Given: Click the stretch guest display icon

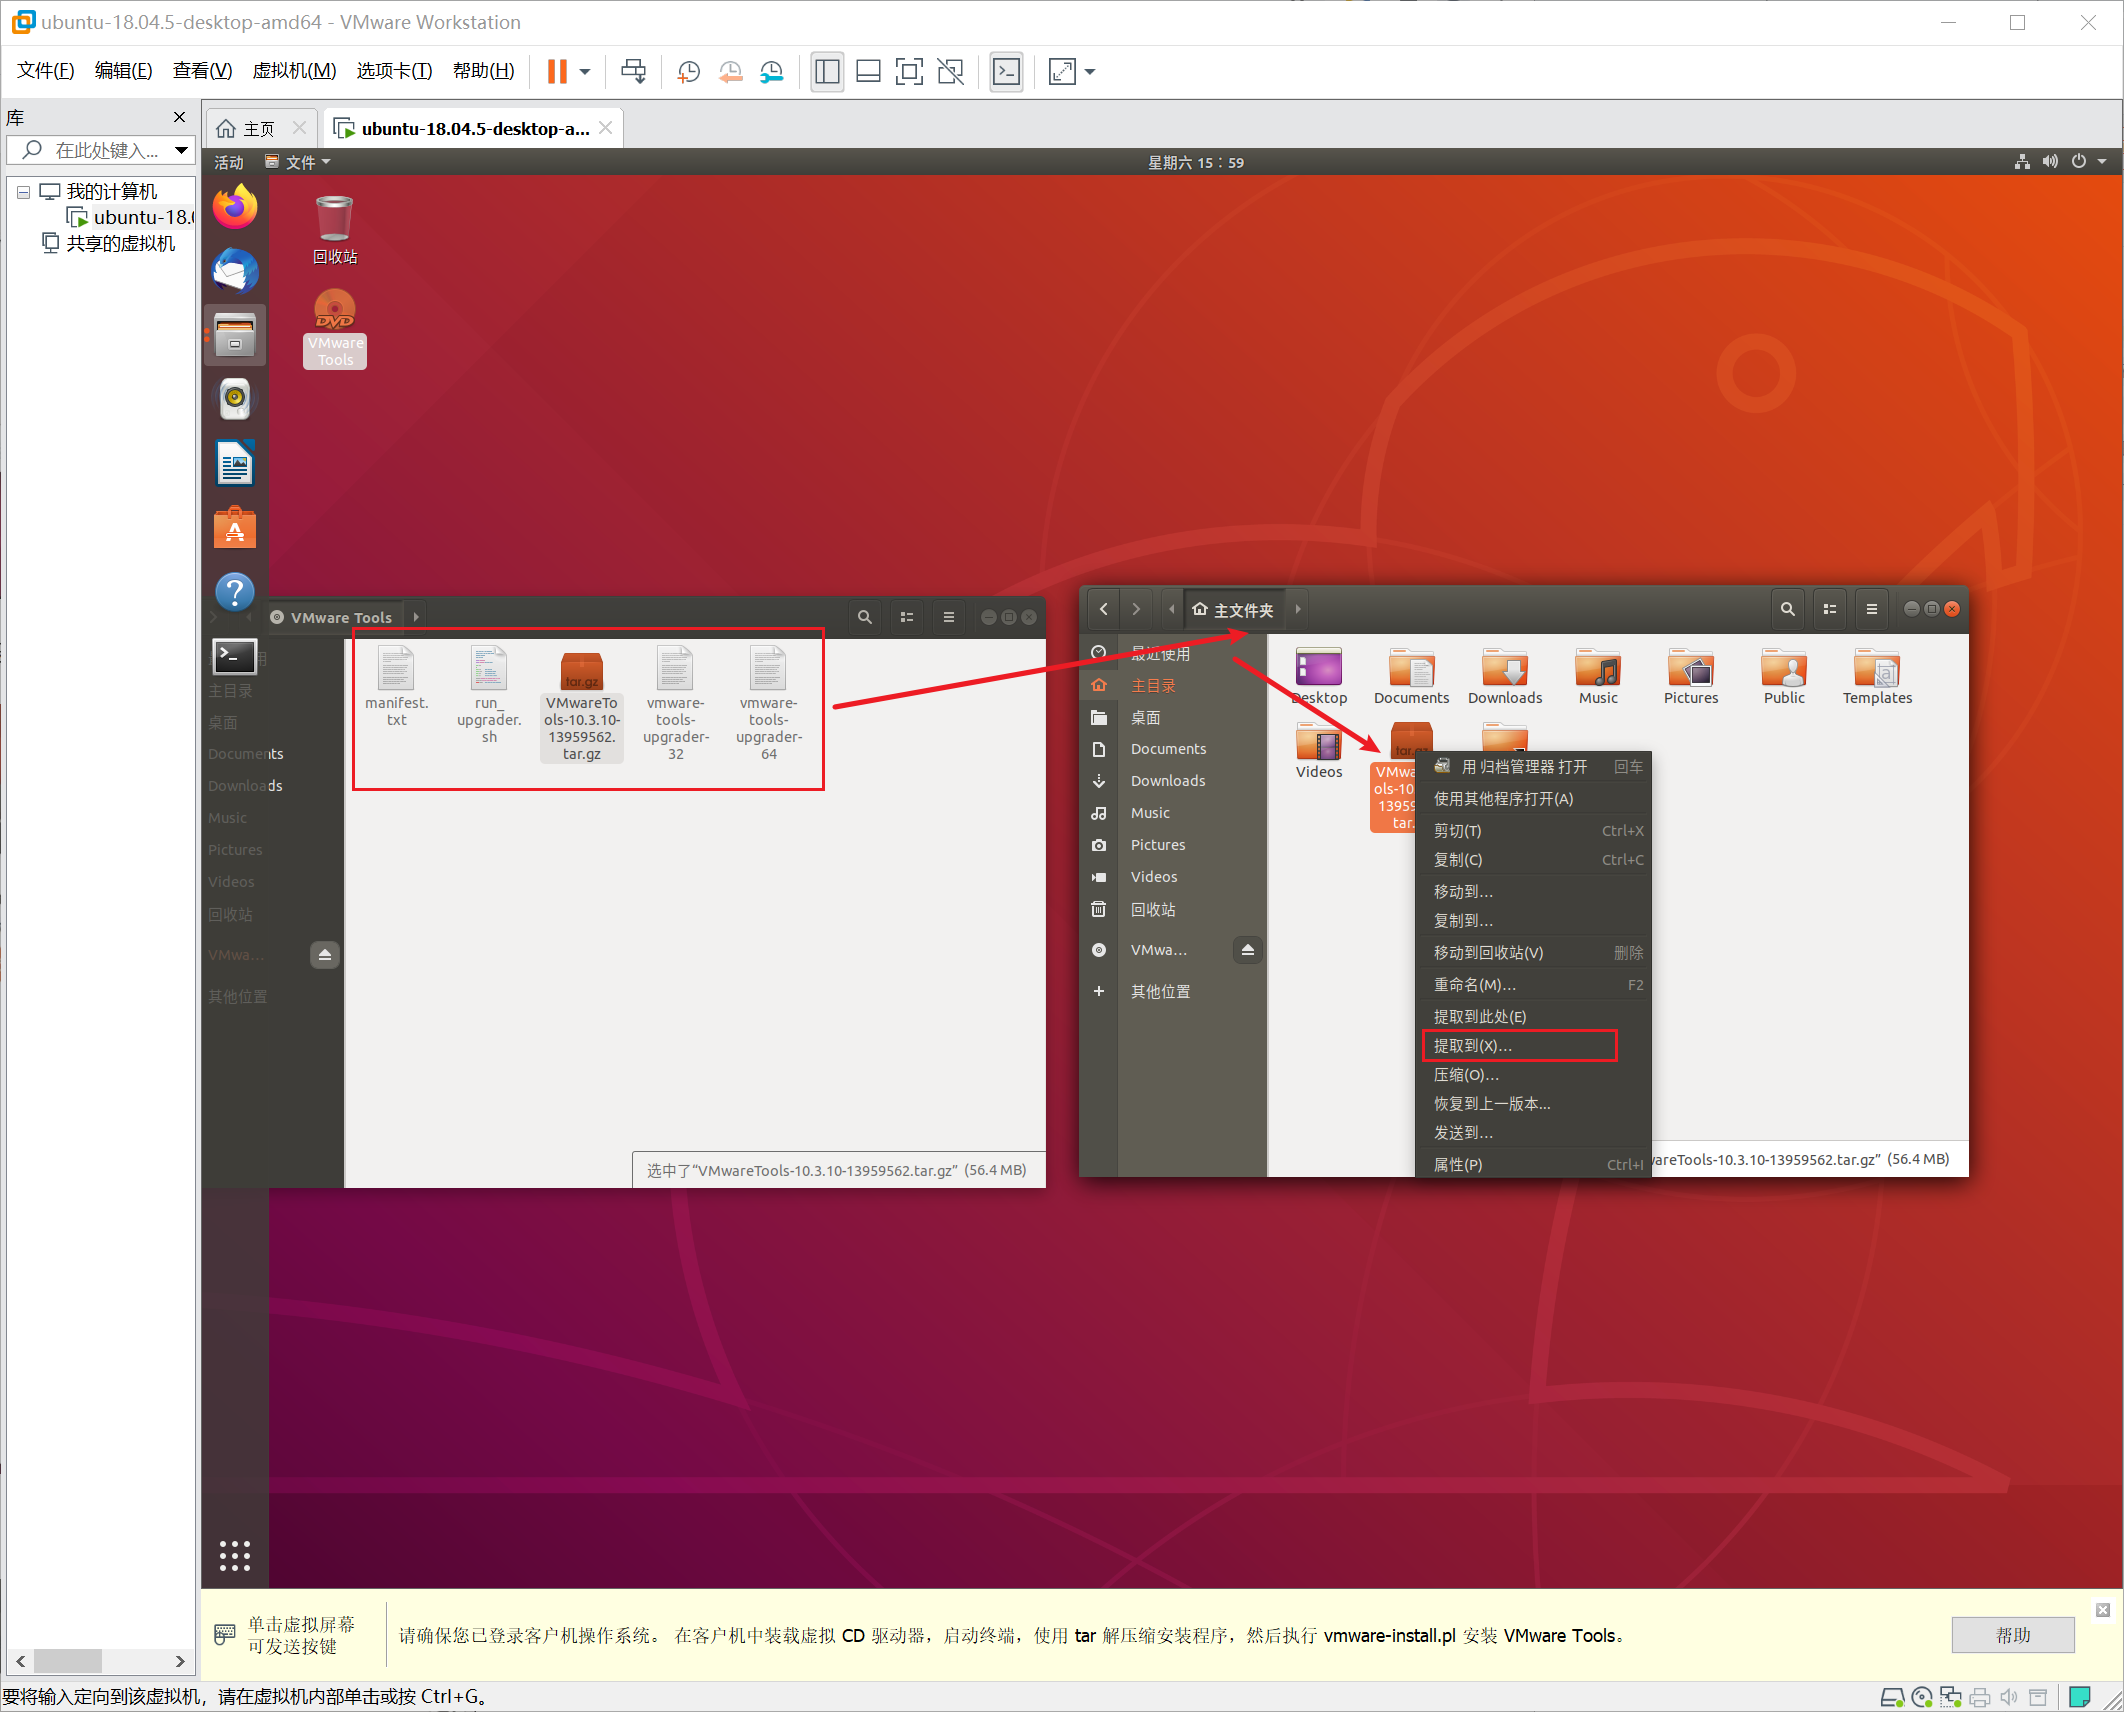Looking at the screenshot, I should [1062, 72].
